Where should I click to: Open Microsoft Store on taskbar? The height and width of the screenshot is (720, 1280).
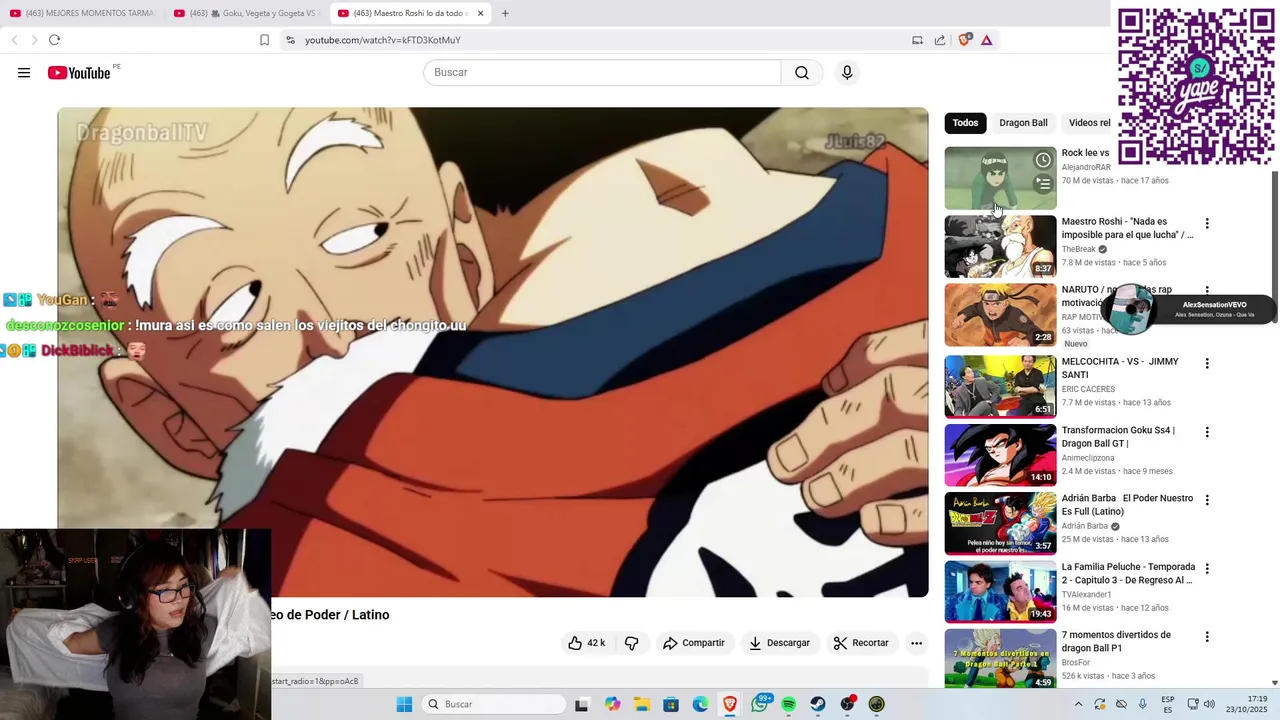pos(671,704)
